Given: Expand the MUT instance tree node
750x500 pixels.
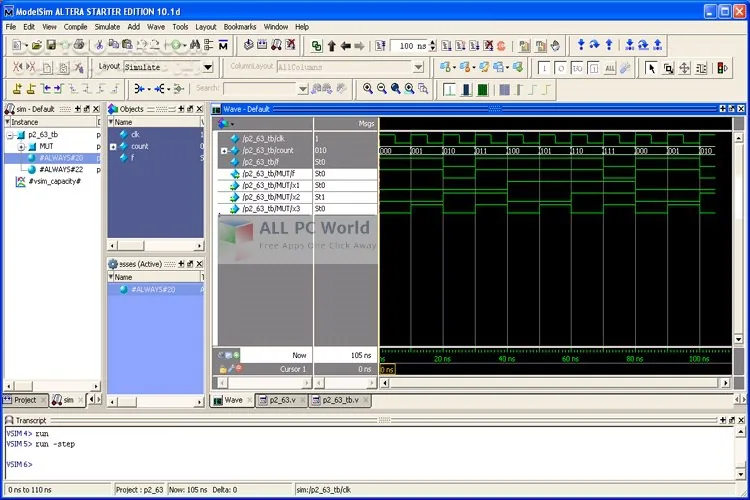Looking at the screenshot, I should [x=21, y=147].
